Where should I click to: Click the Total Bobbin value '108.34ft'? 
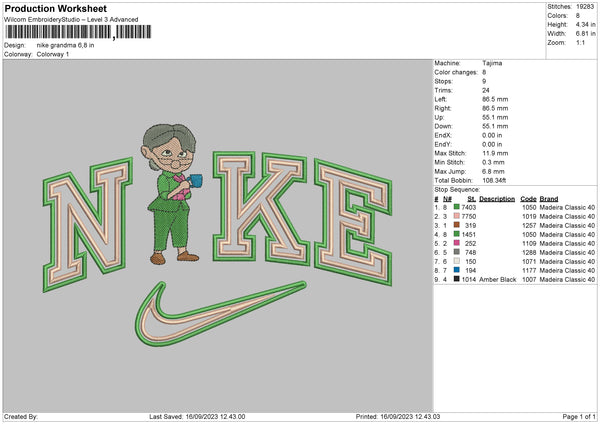click(x=494, y=180)
